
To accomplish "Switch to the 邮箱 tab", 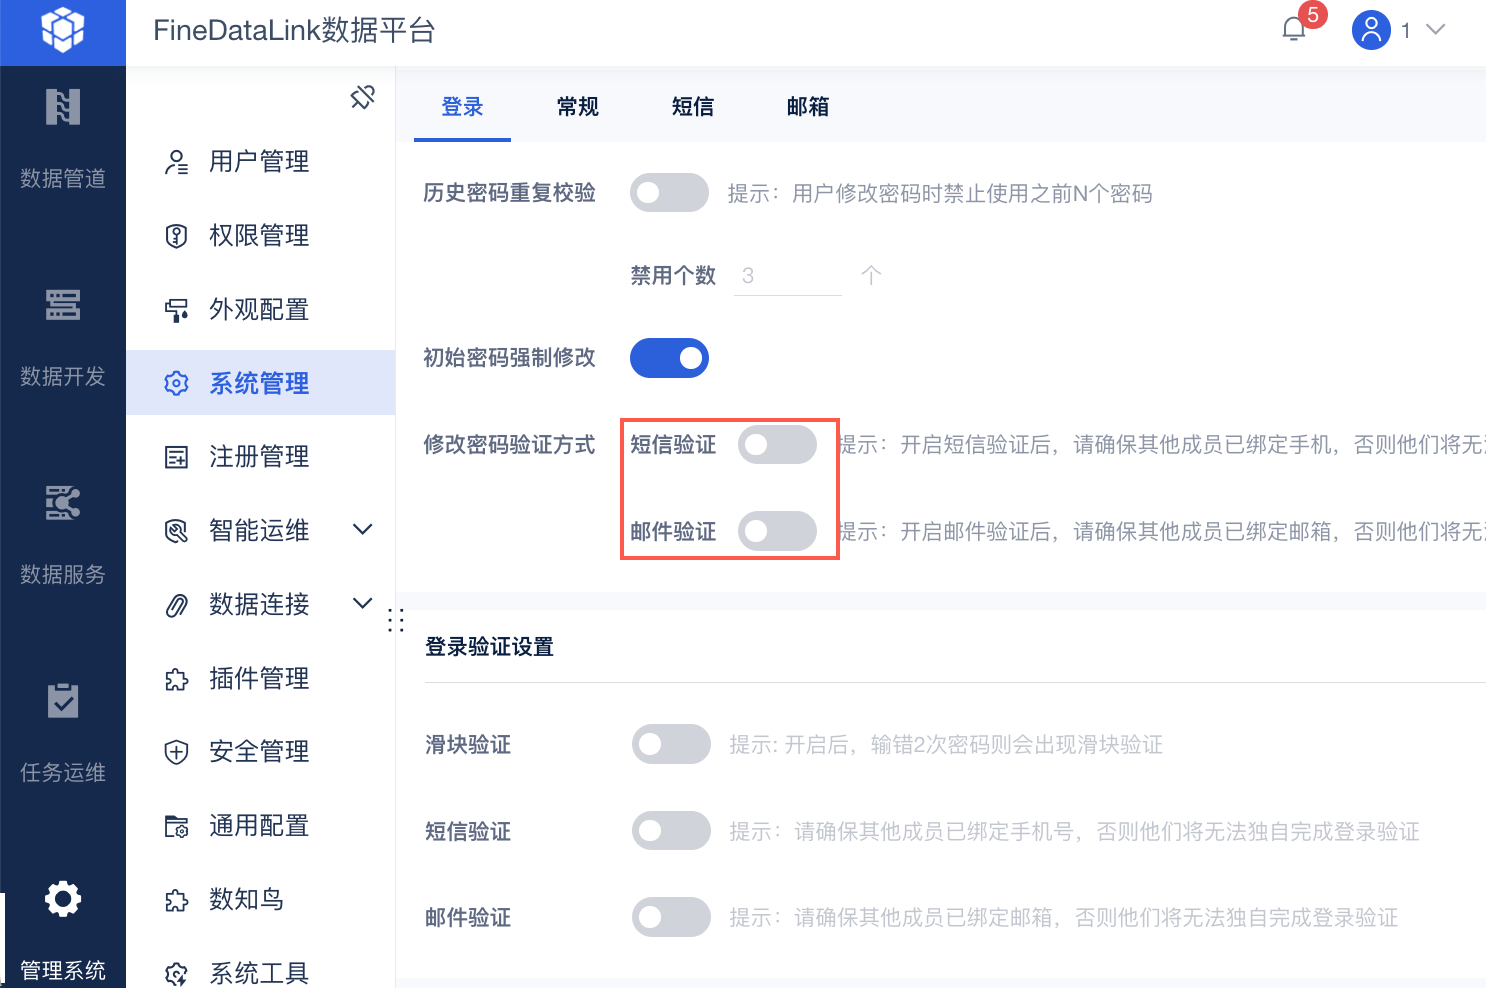I will (808, 107).
